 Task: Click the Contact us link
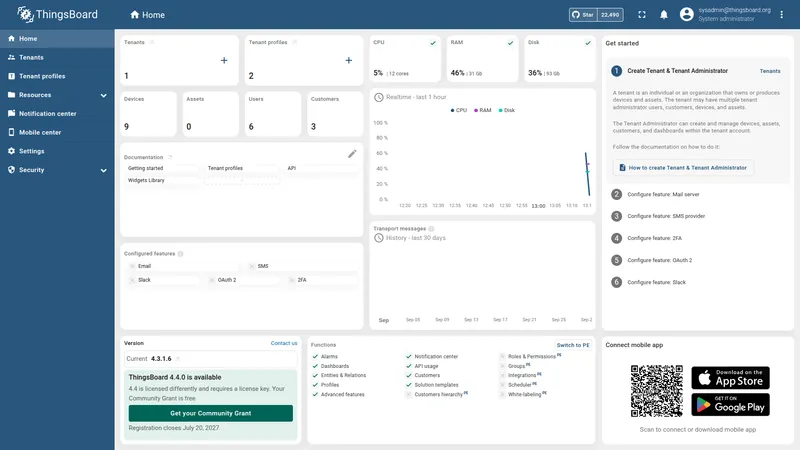pos(284,343)
